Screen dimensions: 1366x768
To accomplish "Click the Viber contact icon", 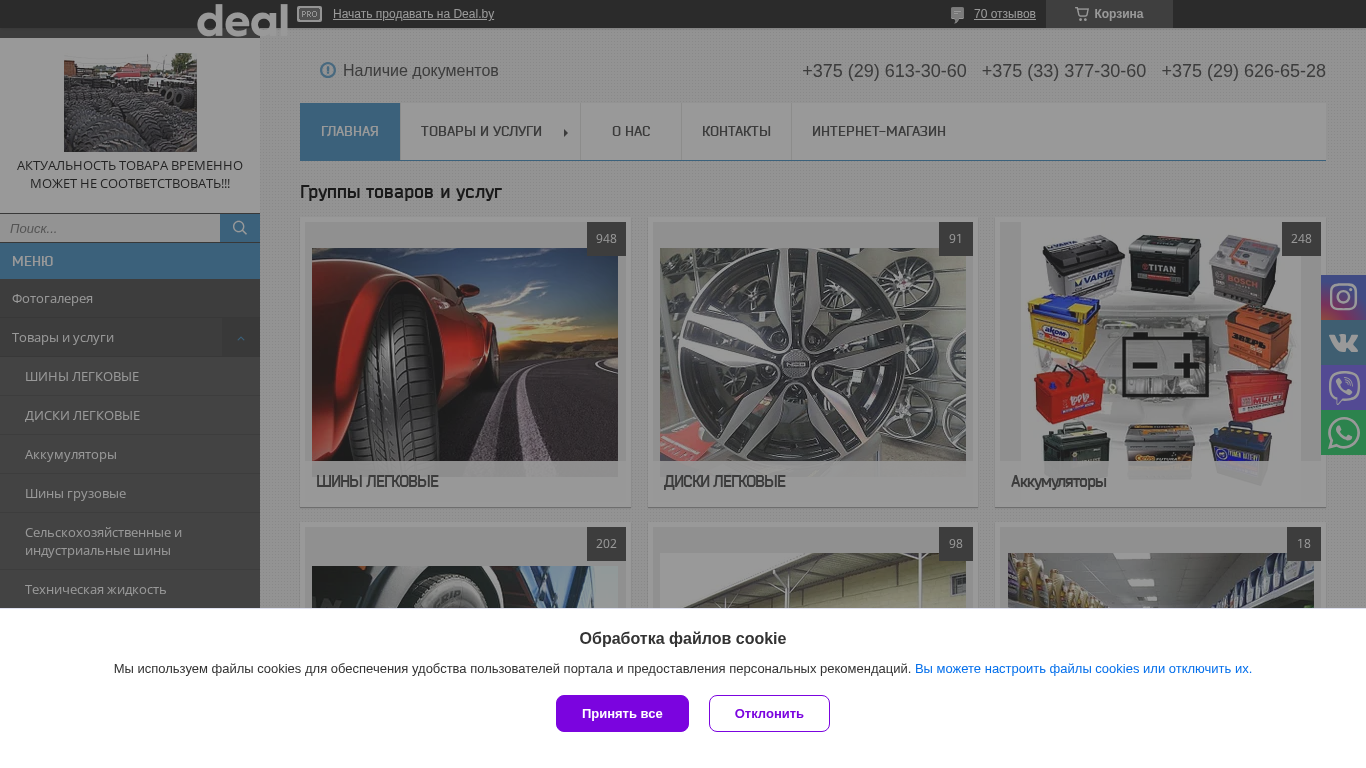I will (x=1343, y=387).
